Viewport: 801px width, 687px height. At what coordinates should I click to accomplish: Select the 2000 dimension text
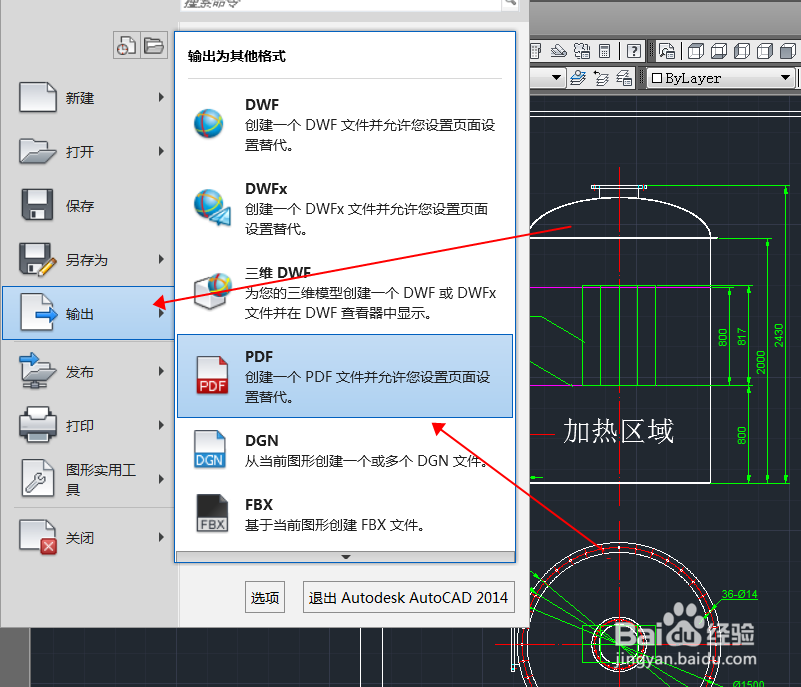(x=761, y=362)
